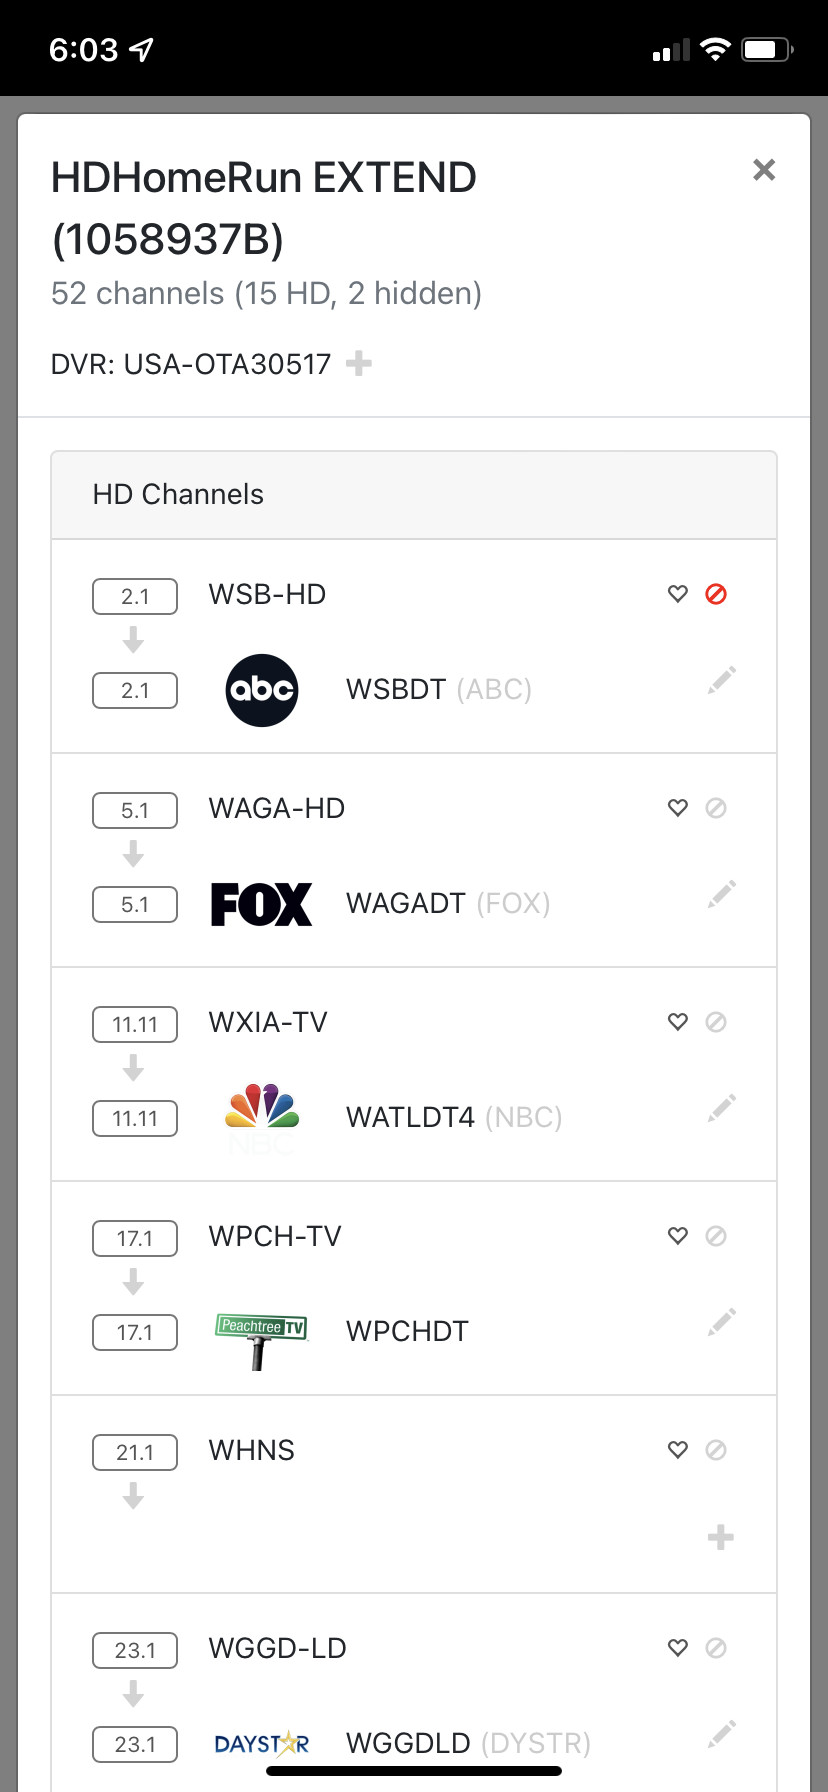828x1792 pixels.
Task: Edit the WAGADT (FOX) guide mapping
Action: pos(721,895)
